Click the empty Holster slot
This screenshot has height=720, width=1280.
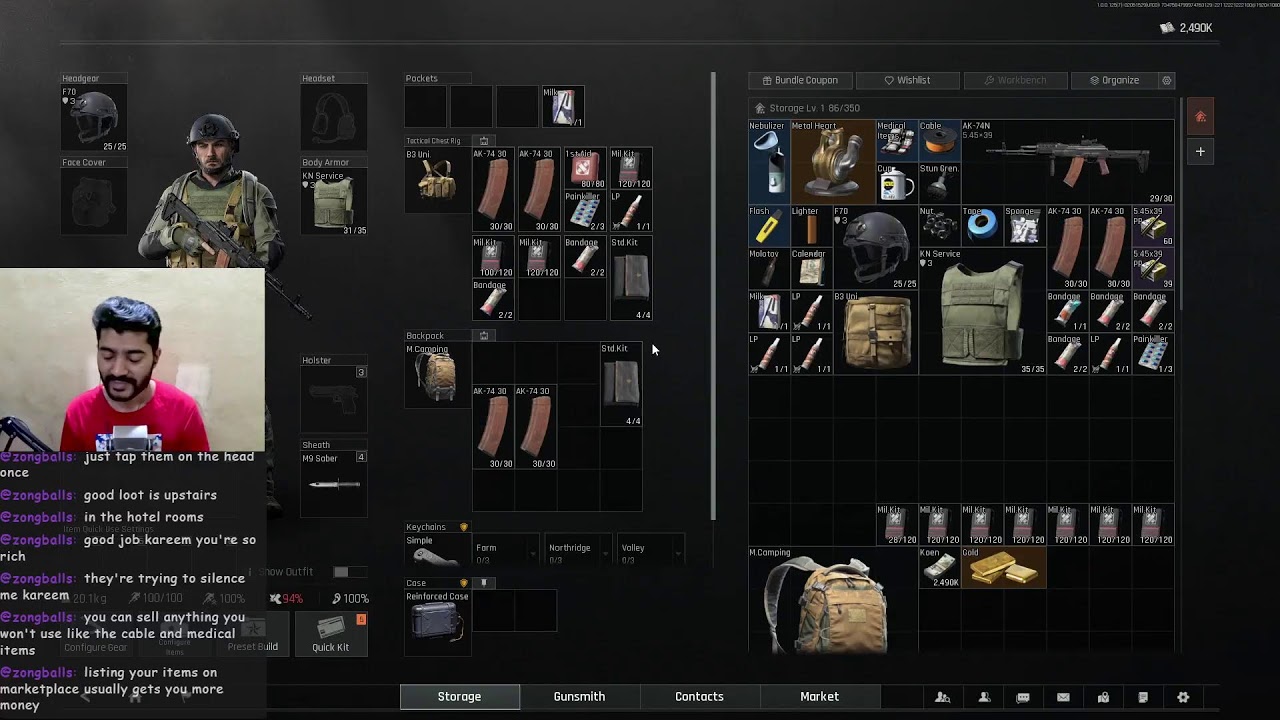(334, 400)
